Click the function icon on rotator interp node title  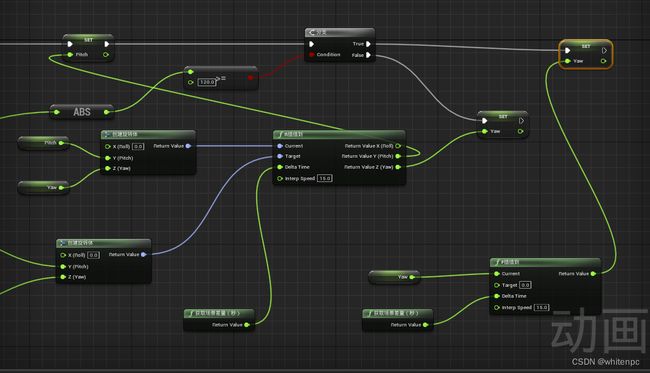pos(281,134)
